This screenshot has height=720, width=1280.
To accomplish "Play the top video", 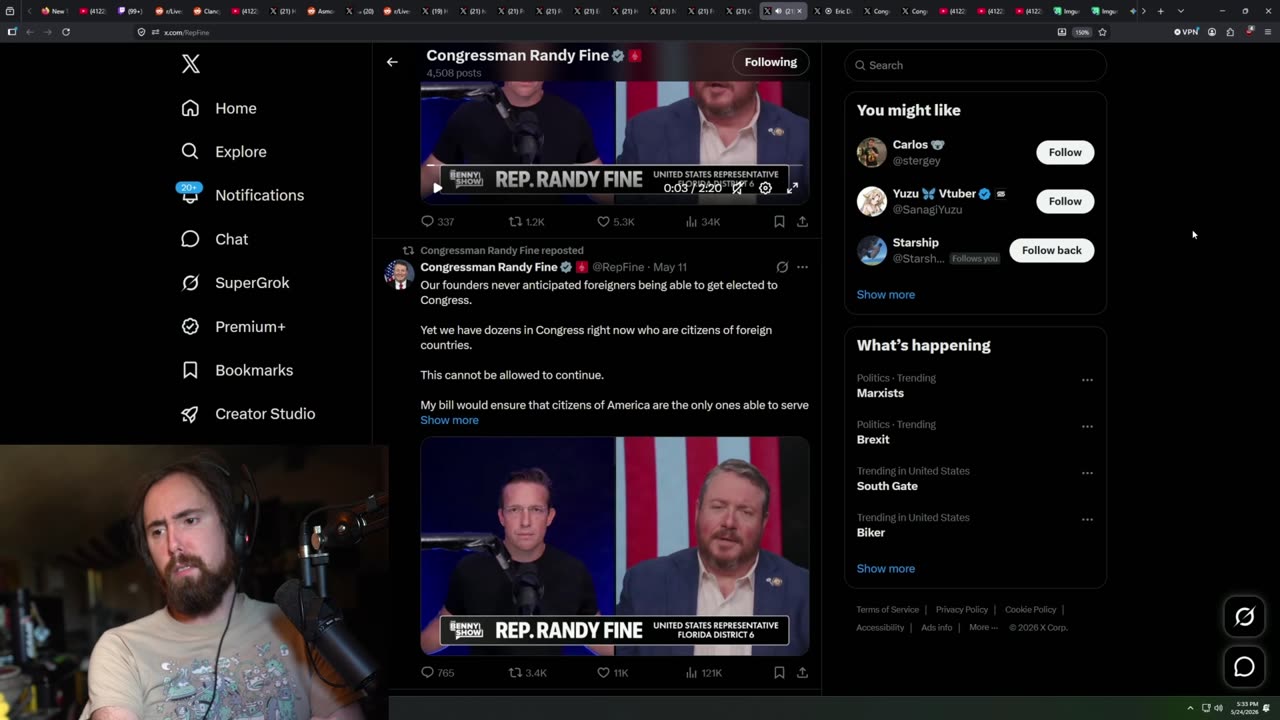I will pos(437,188).
